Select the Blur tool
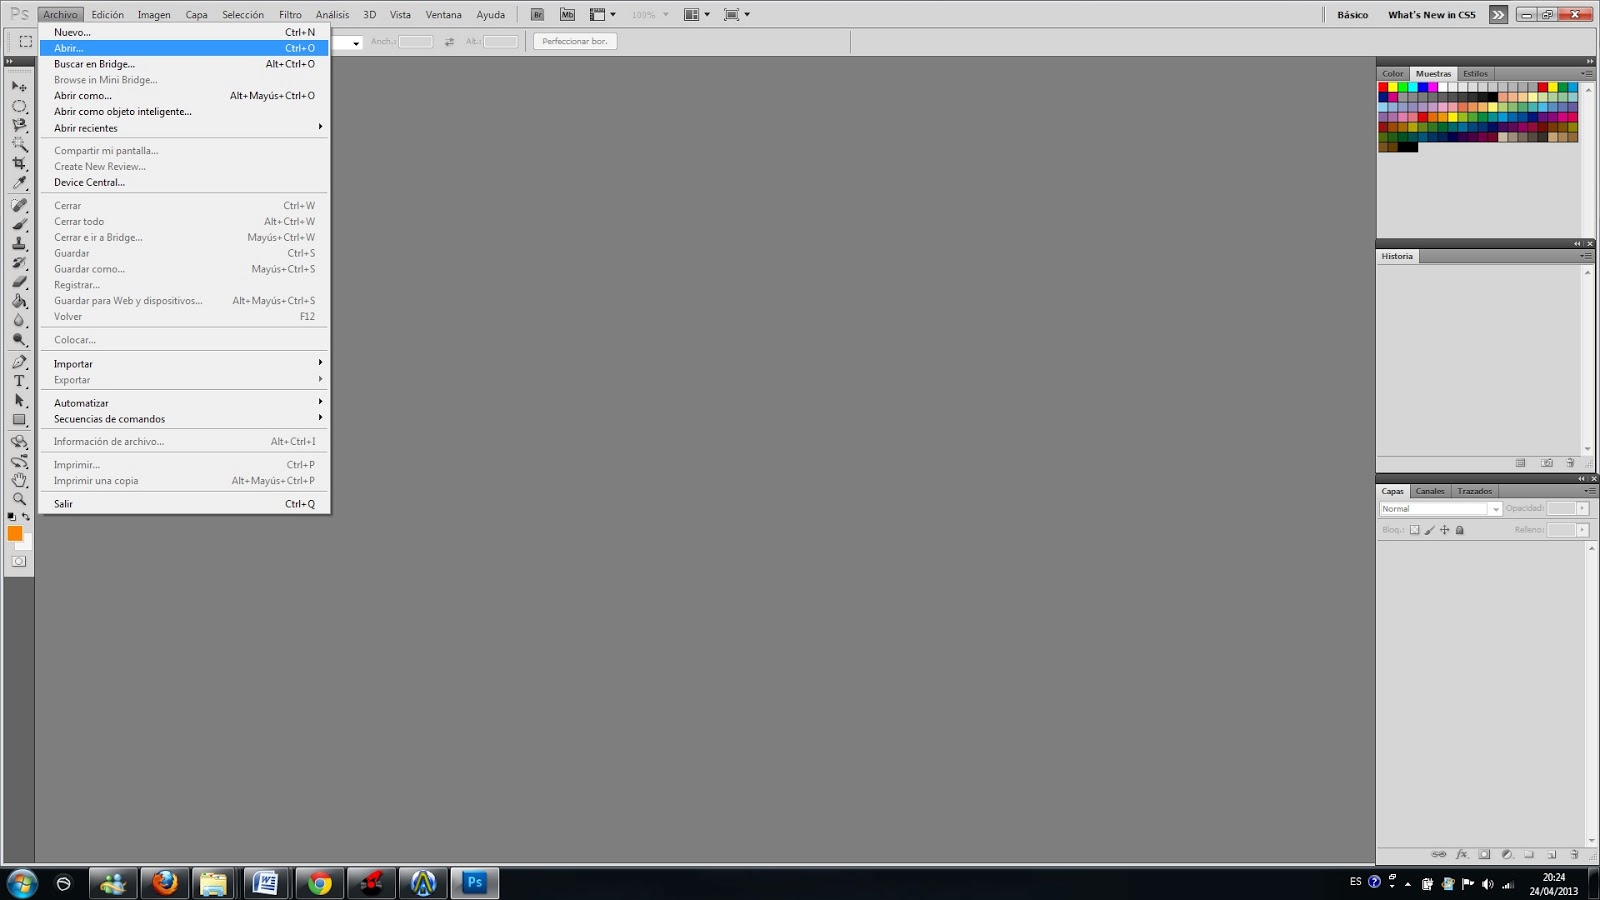The width and height of the screenshot is (1600, 900). click(x=19, y=320)
